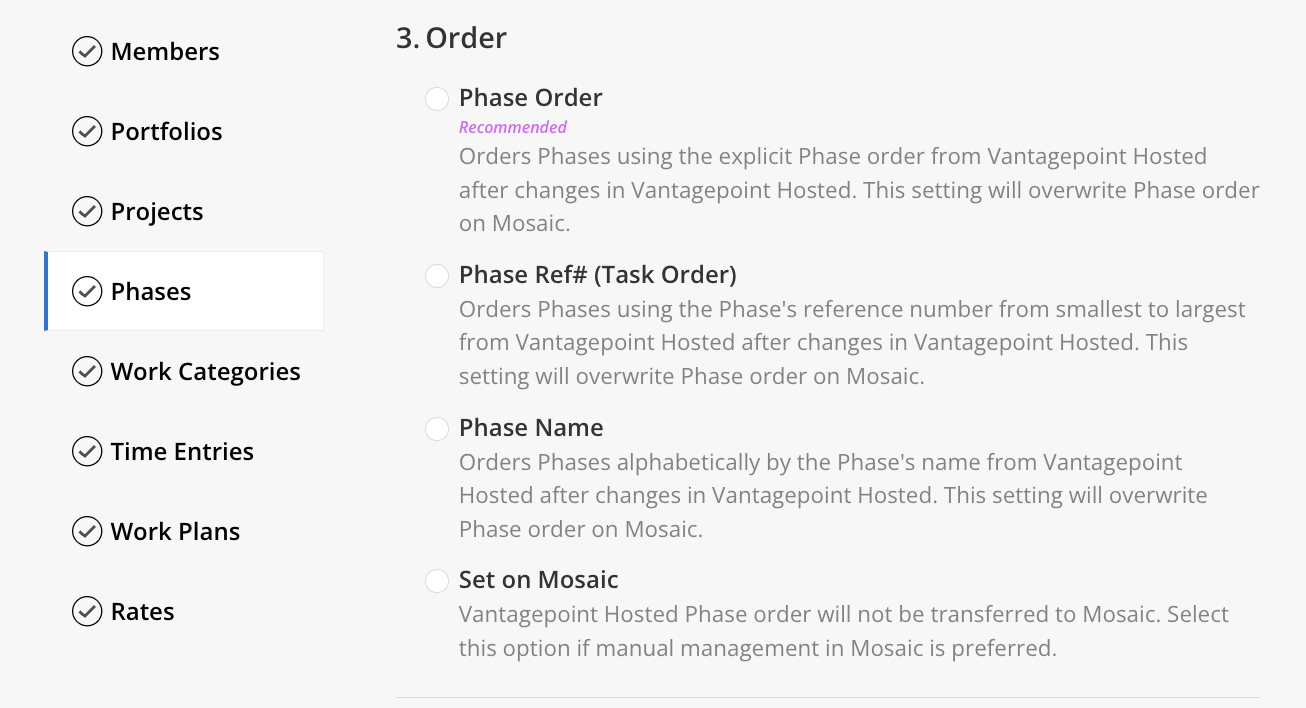Click the checkmark icon beside Work Categories
The height and width of the screenshot is (708, 1306).
pyautogui.click(x=87, y=371)
